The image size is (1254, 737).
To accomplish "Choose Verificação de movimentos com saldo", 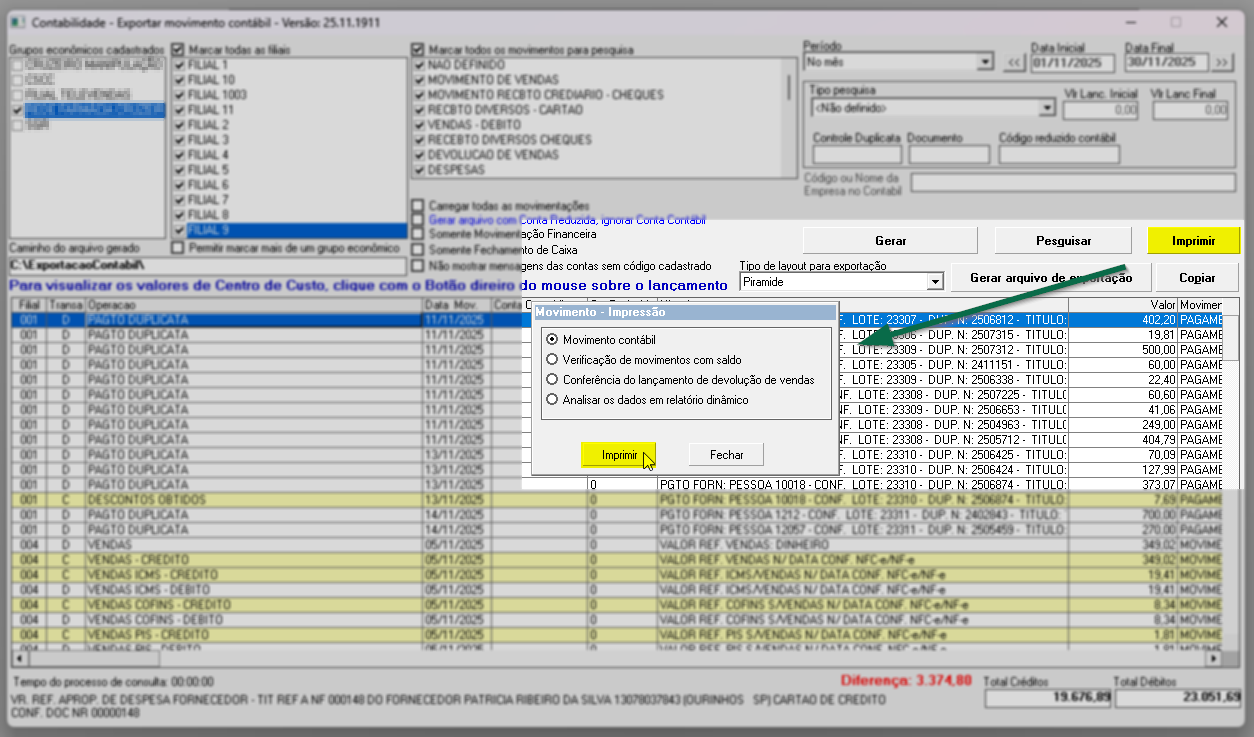I will coord(552,360).
